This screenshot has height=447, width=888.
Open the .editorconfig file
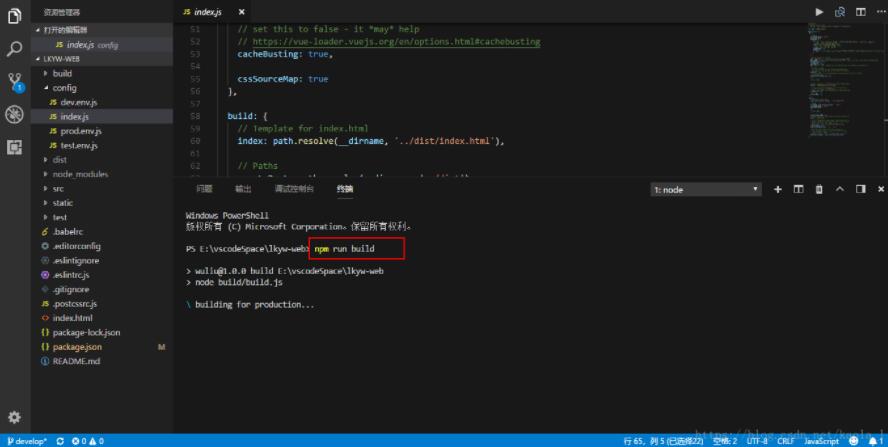(x=102, y=246)
